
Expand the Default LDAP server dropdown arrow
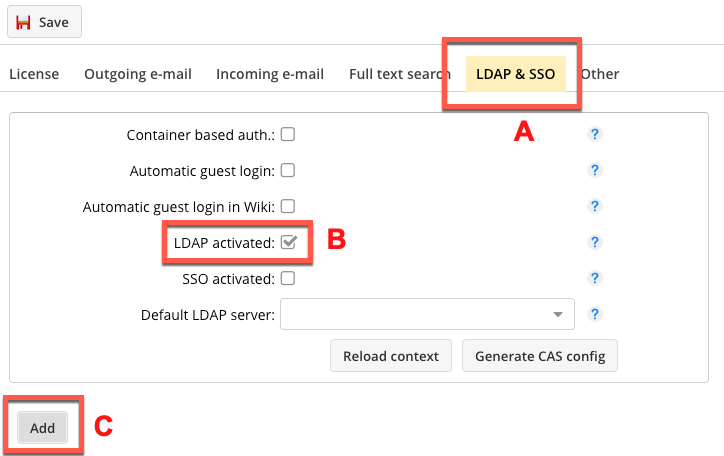pyautogui.click(x=558, y=314)
